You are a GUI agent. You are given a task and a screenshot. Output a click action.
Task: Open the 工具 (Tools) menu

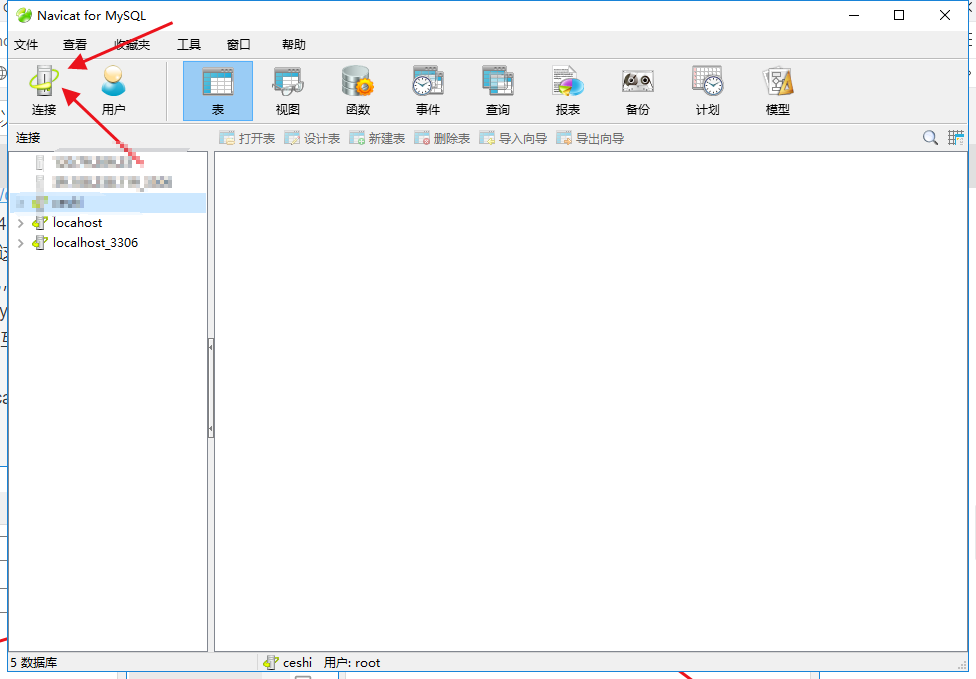[189, 45]
